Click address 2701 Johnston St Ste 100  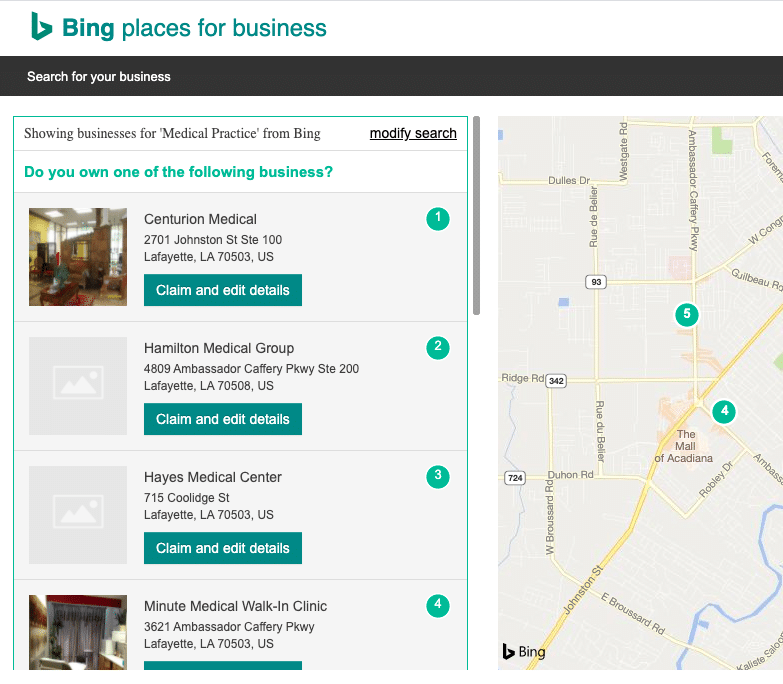click(213, 240)
